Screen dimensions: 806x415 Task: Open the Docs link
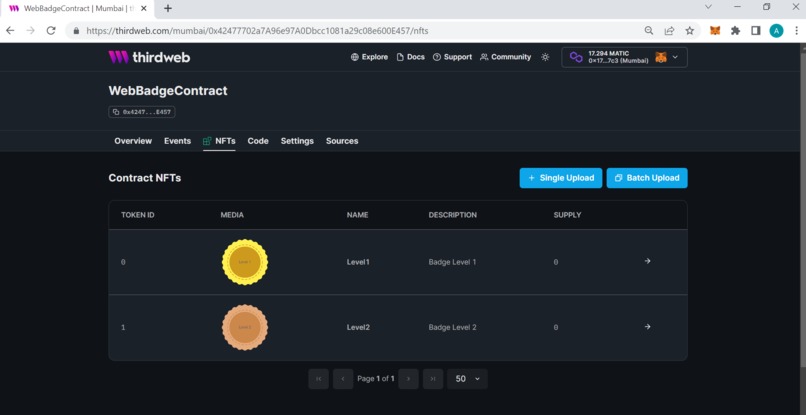point(410,57)
